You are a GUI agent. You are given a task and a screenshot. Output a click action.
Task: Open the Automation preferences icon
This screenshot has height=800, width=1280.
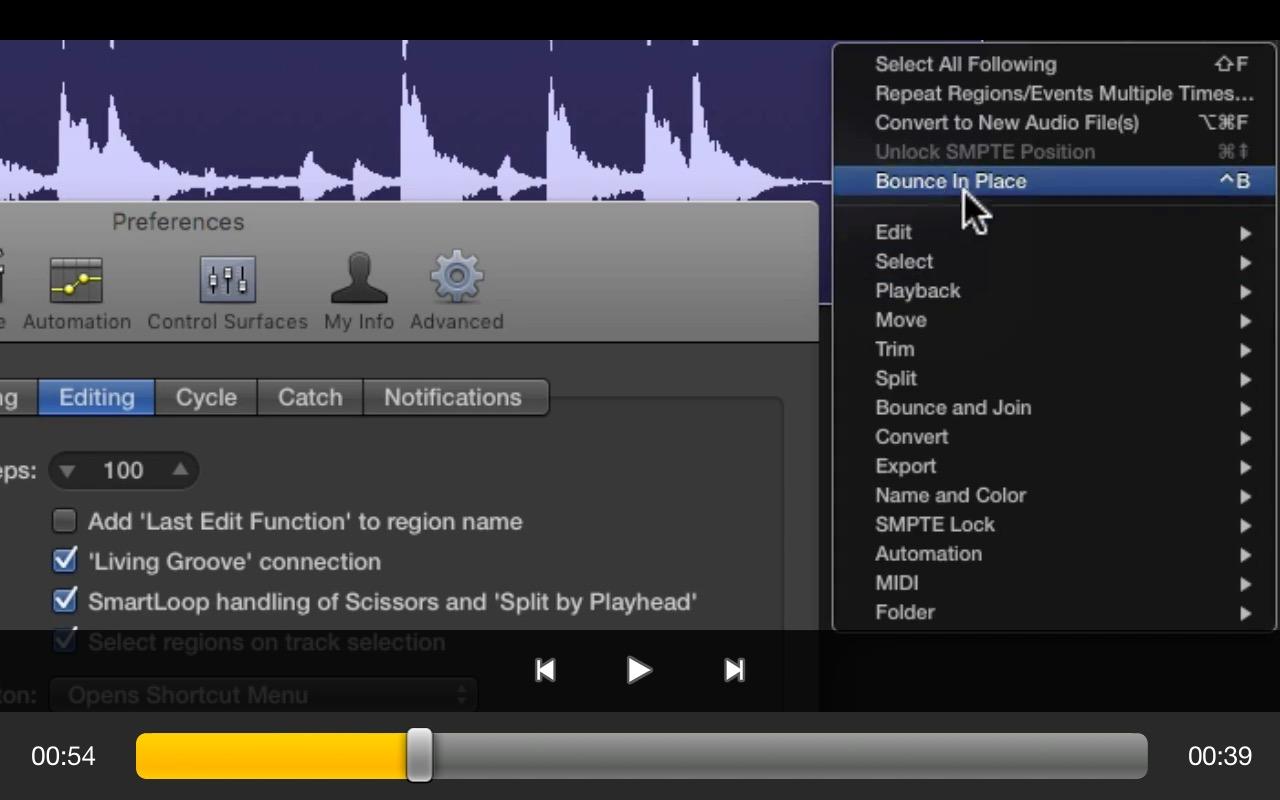[77, 281]
